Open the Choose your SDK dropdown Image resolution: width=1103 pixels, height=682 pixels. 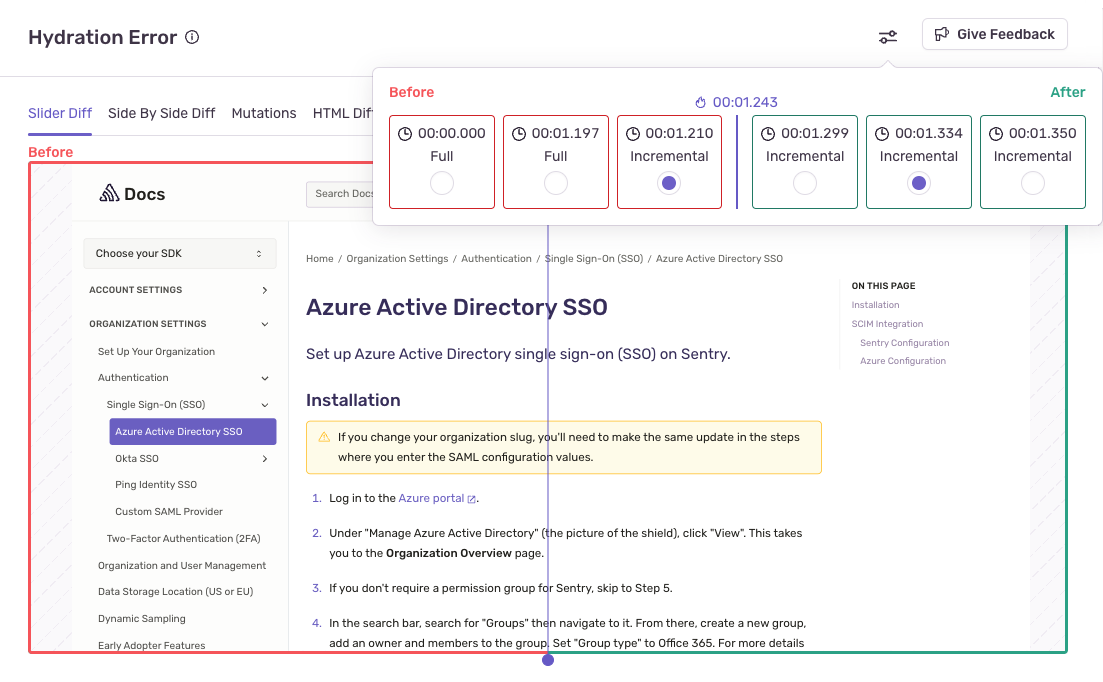(x=179, y=253)
